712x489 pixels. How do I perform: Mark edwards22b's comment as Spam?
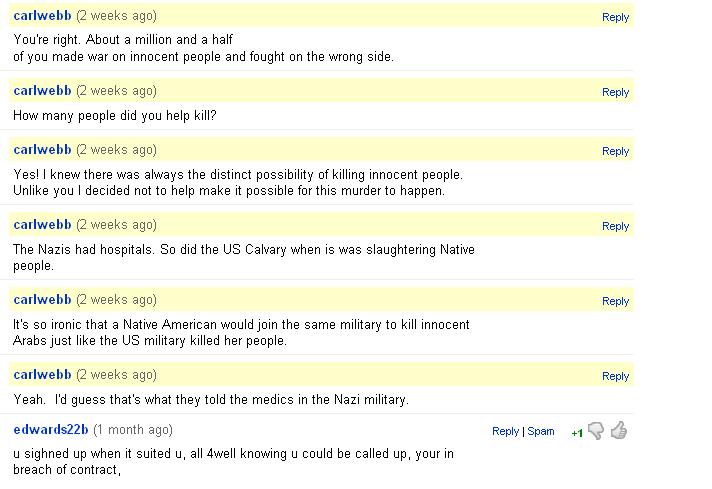pos(541,431)
